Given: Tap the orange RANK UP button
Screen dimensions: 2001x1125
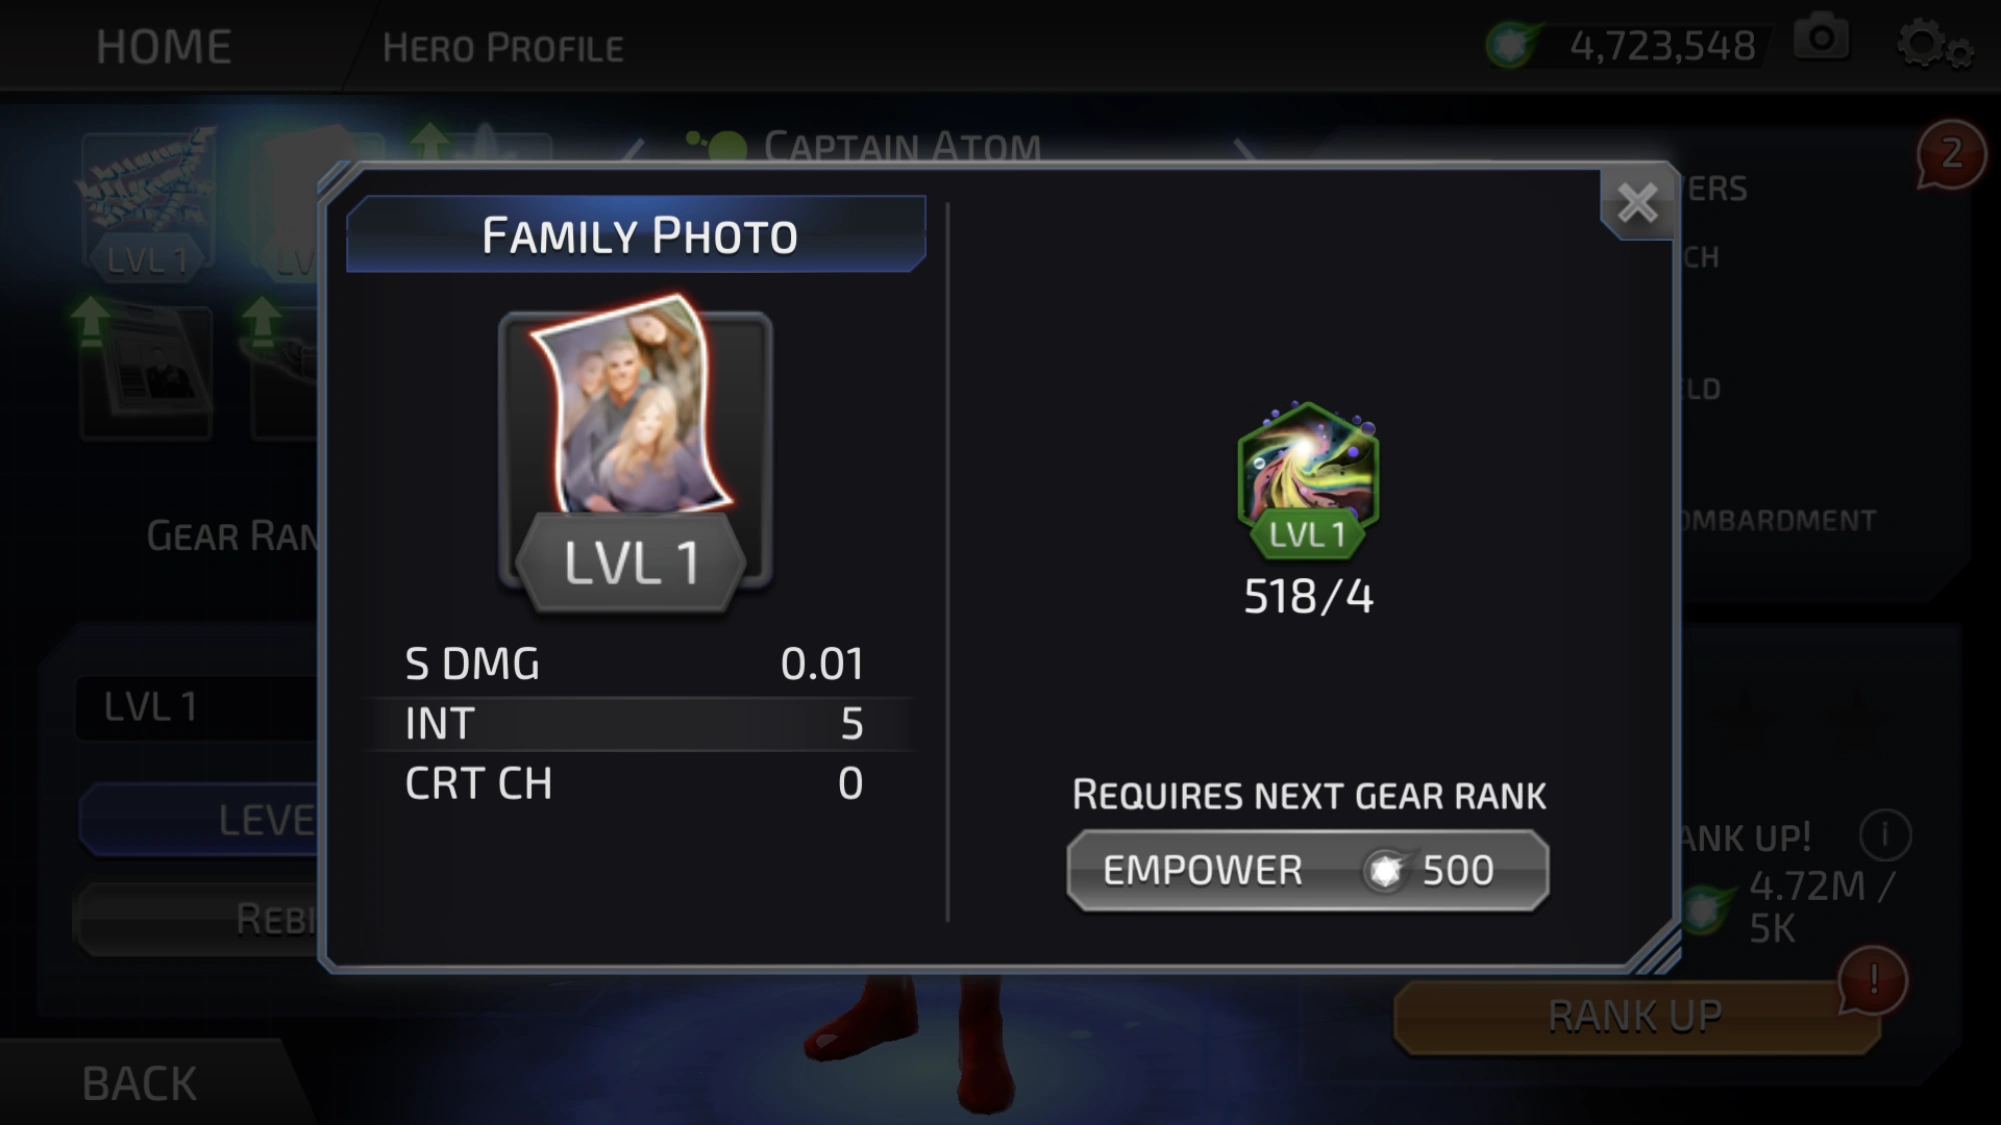Looking at the screenshot, I should 1634,1017.
